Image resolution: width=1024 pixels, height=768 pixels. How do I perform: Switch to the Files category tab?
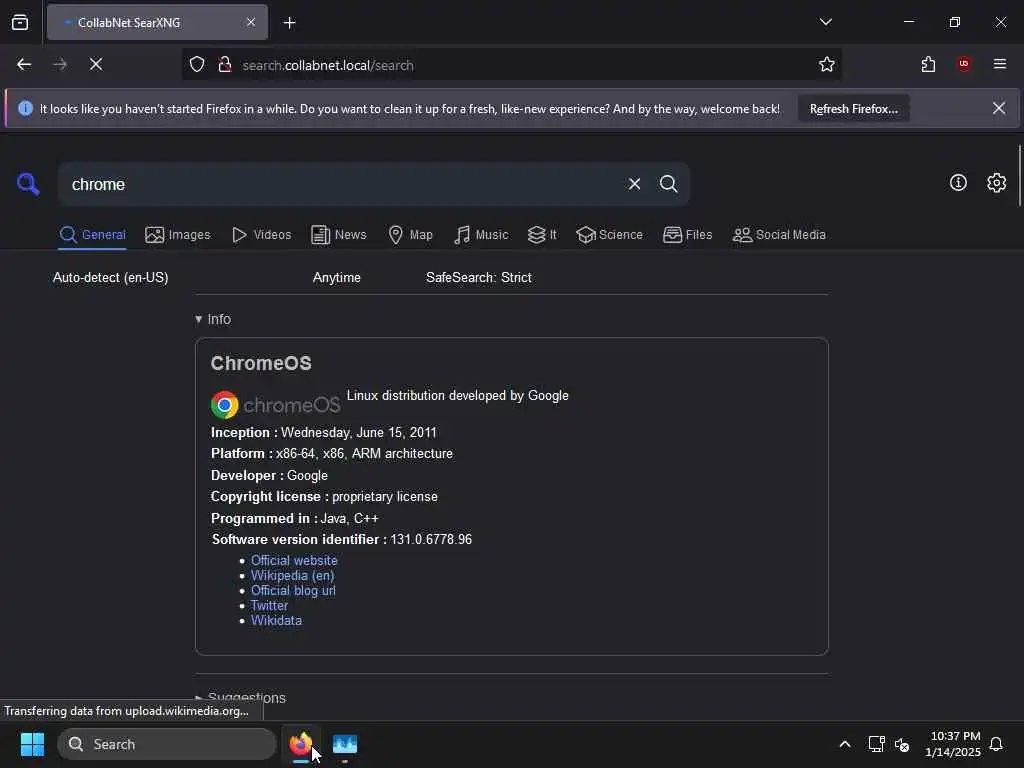pos(688,235)
